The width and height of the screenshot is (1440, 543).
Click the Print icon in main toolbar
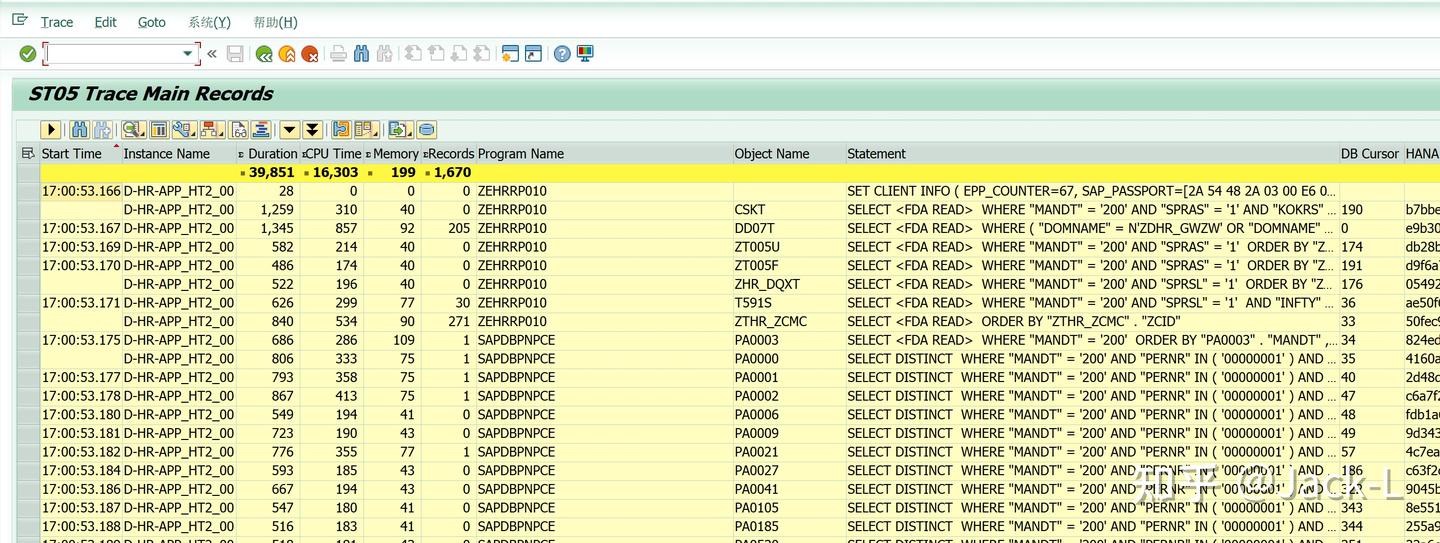(x=338, y=54)
